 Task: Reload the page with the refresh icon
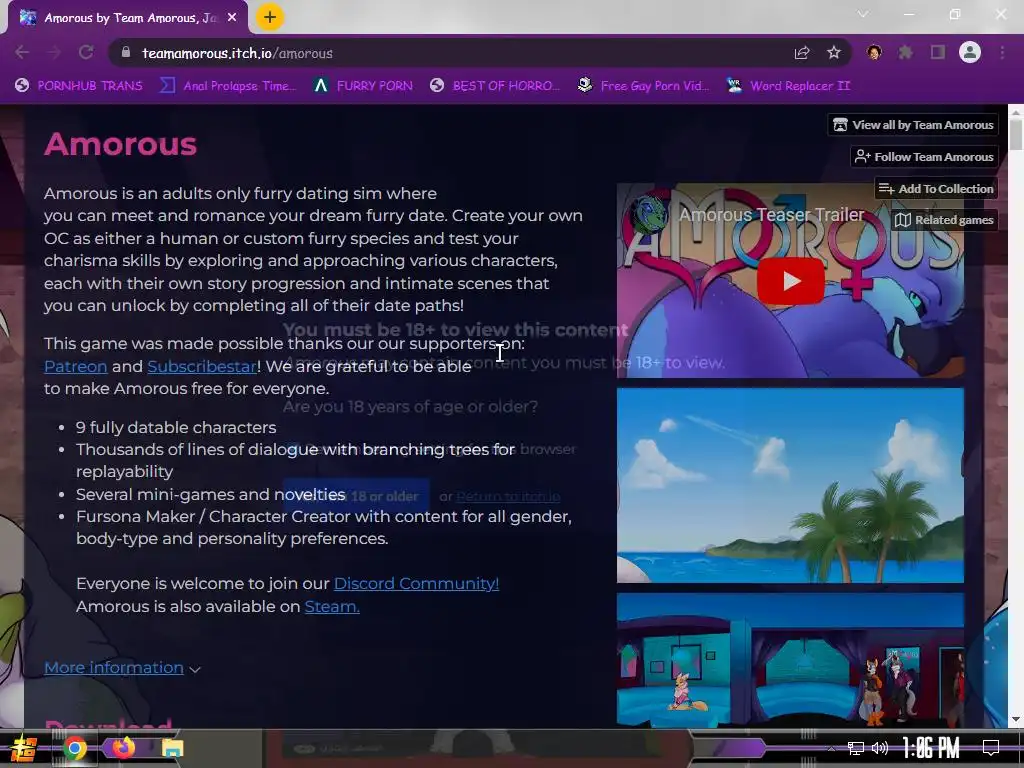tap(86, 53)
